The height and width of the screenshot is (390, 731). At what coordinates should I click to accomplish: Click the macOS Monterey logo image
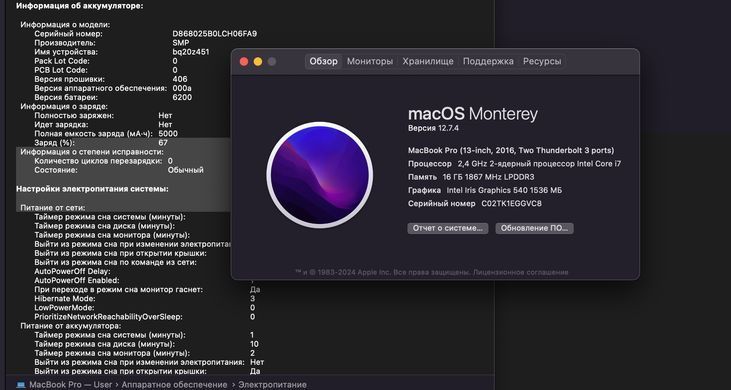(x=319, y=175)
